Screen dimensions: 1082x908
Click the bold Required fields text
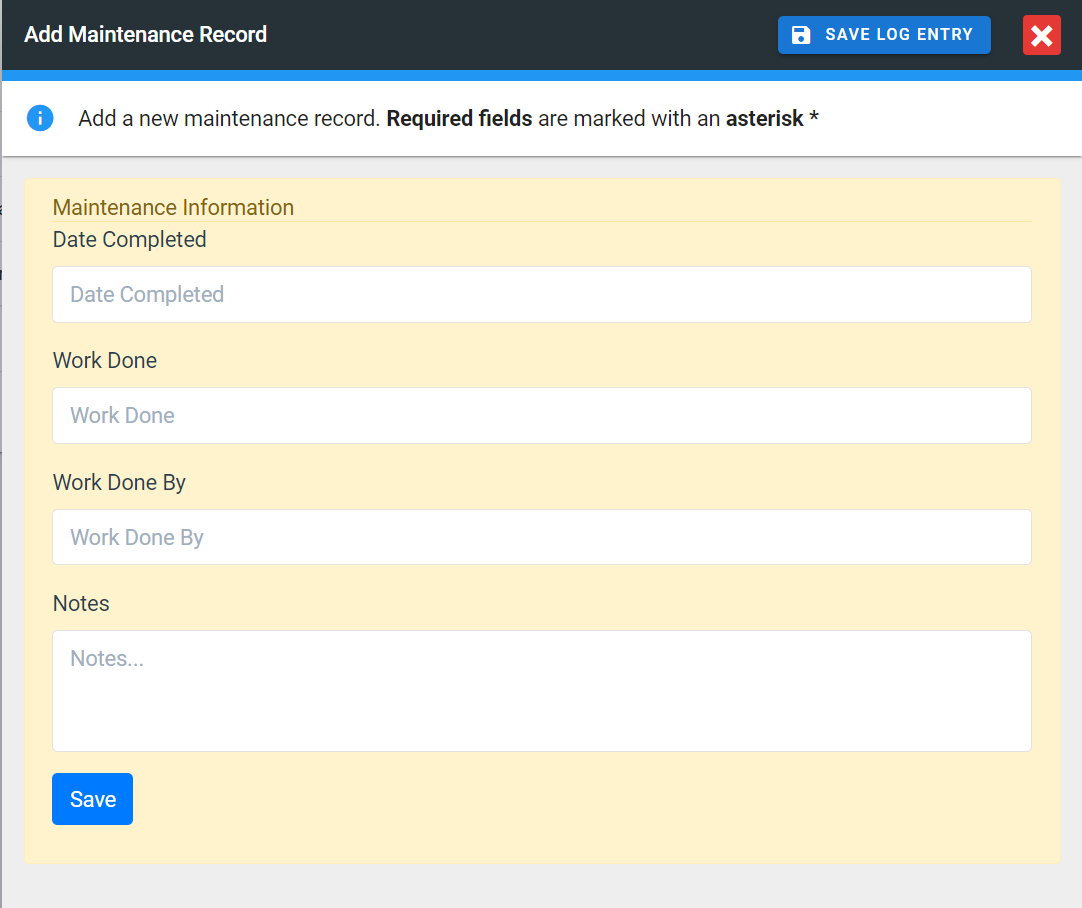[459, 119]
